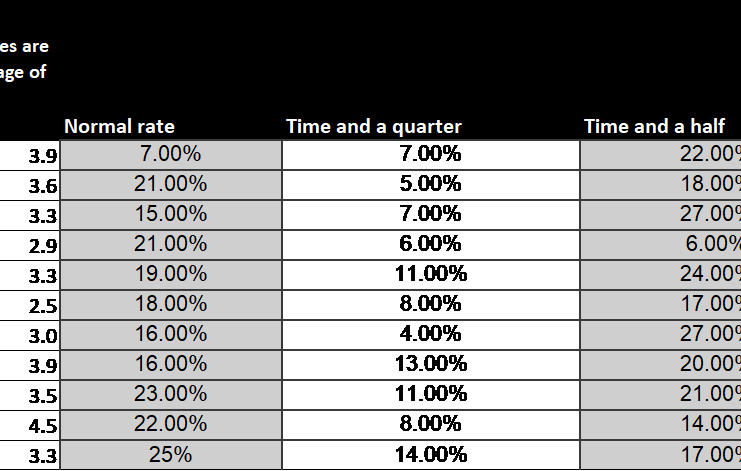Select the 19.00% Normal rate cell
741x471 pixels.
[171, 275]
